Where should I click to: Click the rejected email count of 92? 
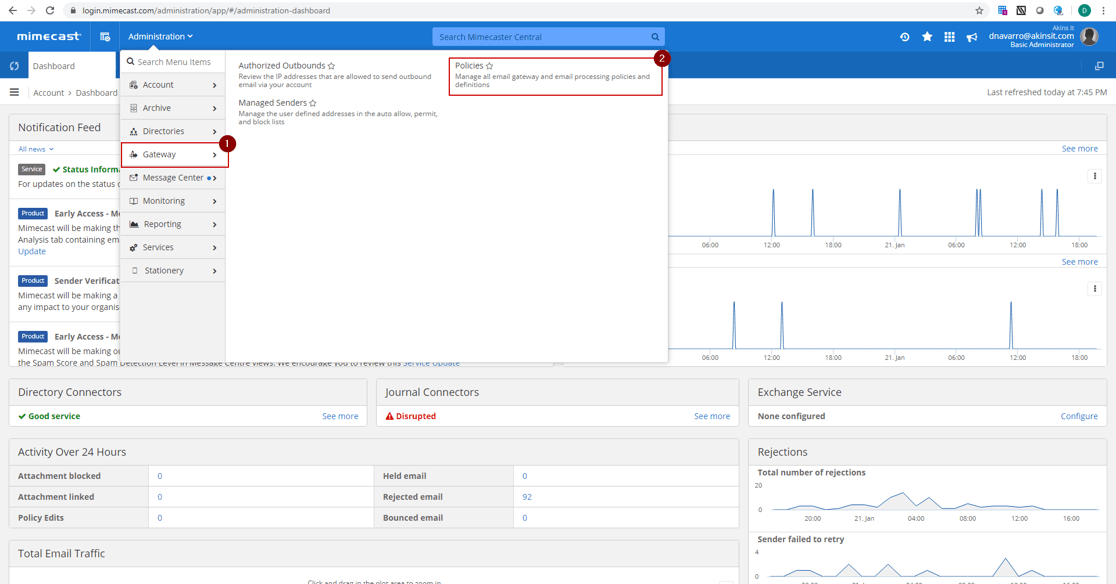(525, 496)
